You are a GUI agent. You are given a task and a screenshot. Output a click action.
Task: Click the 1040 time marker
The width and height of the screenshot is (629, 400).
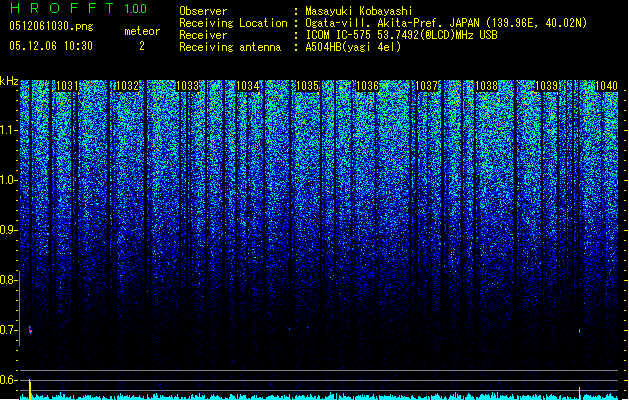[x=606, y=86]
